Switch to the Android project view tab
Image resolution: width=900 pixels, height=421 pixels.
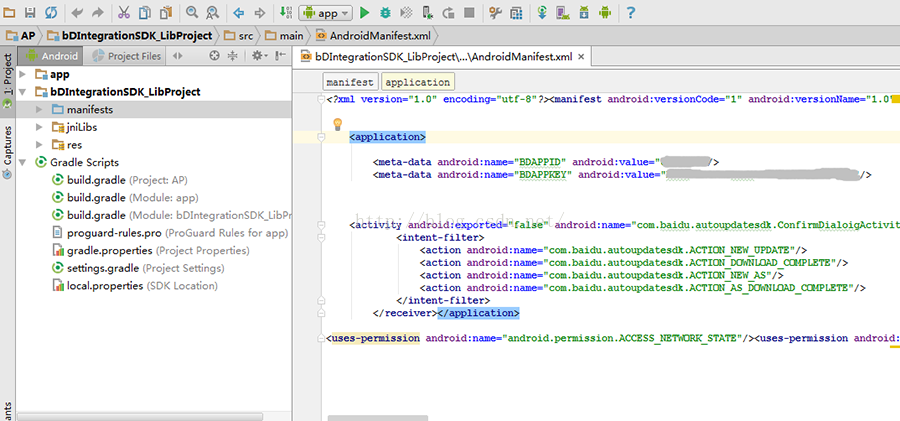[51, 56]
